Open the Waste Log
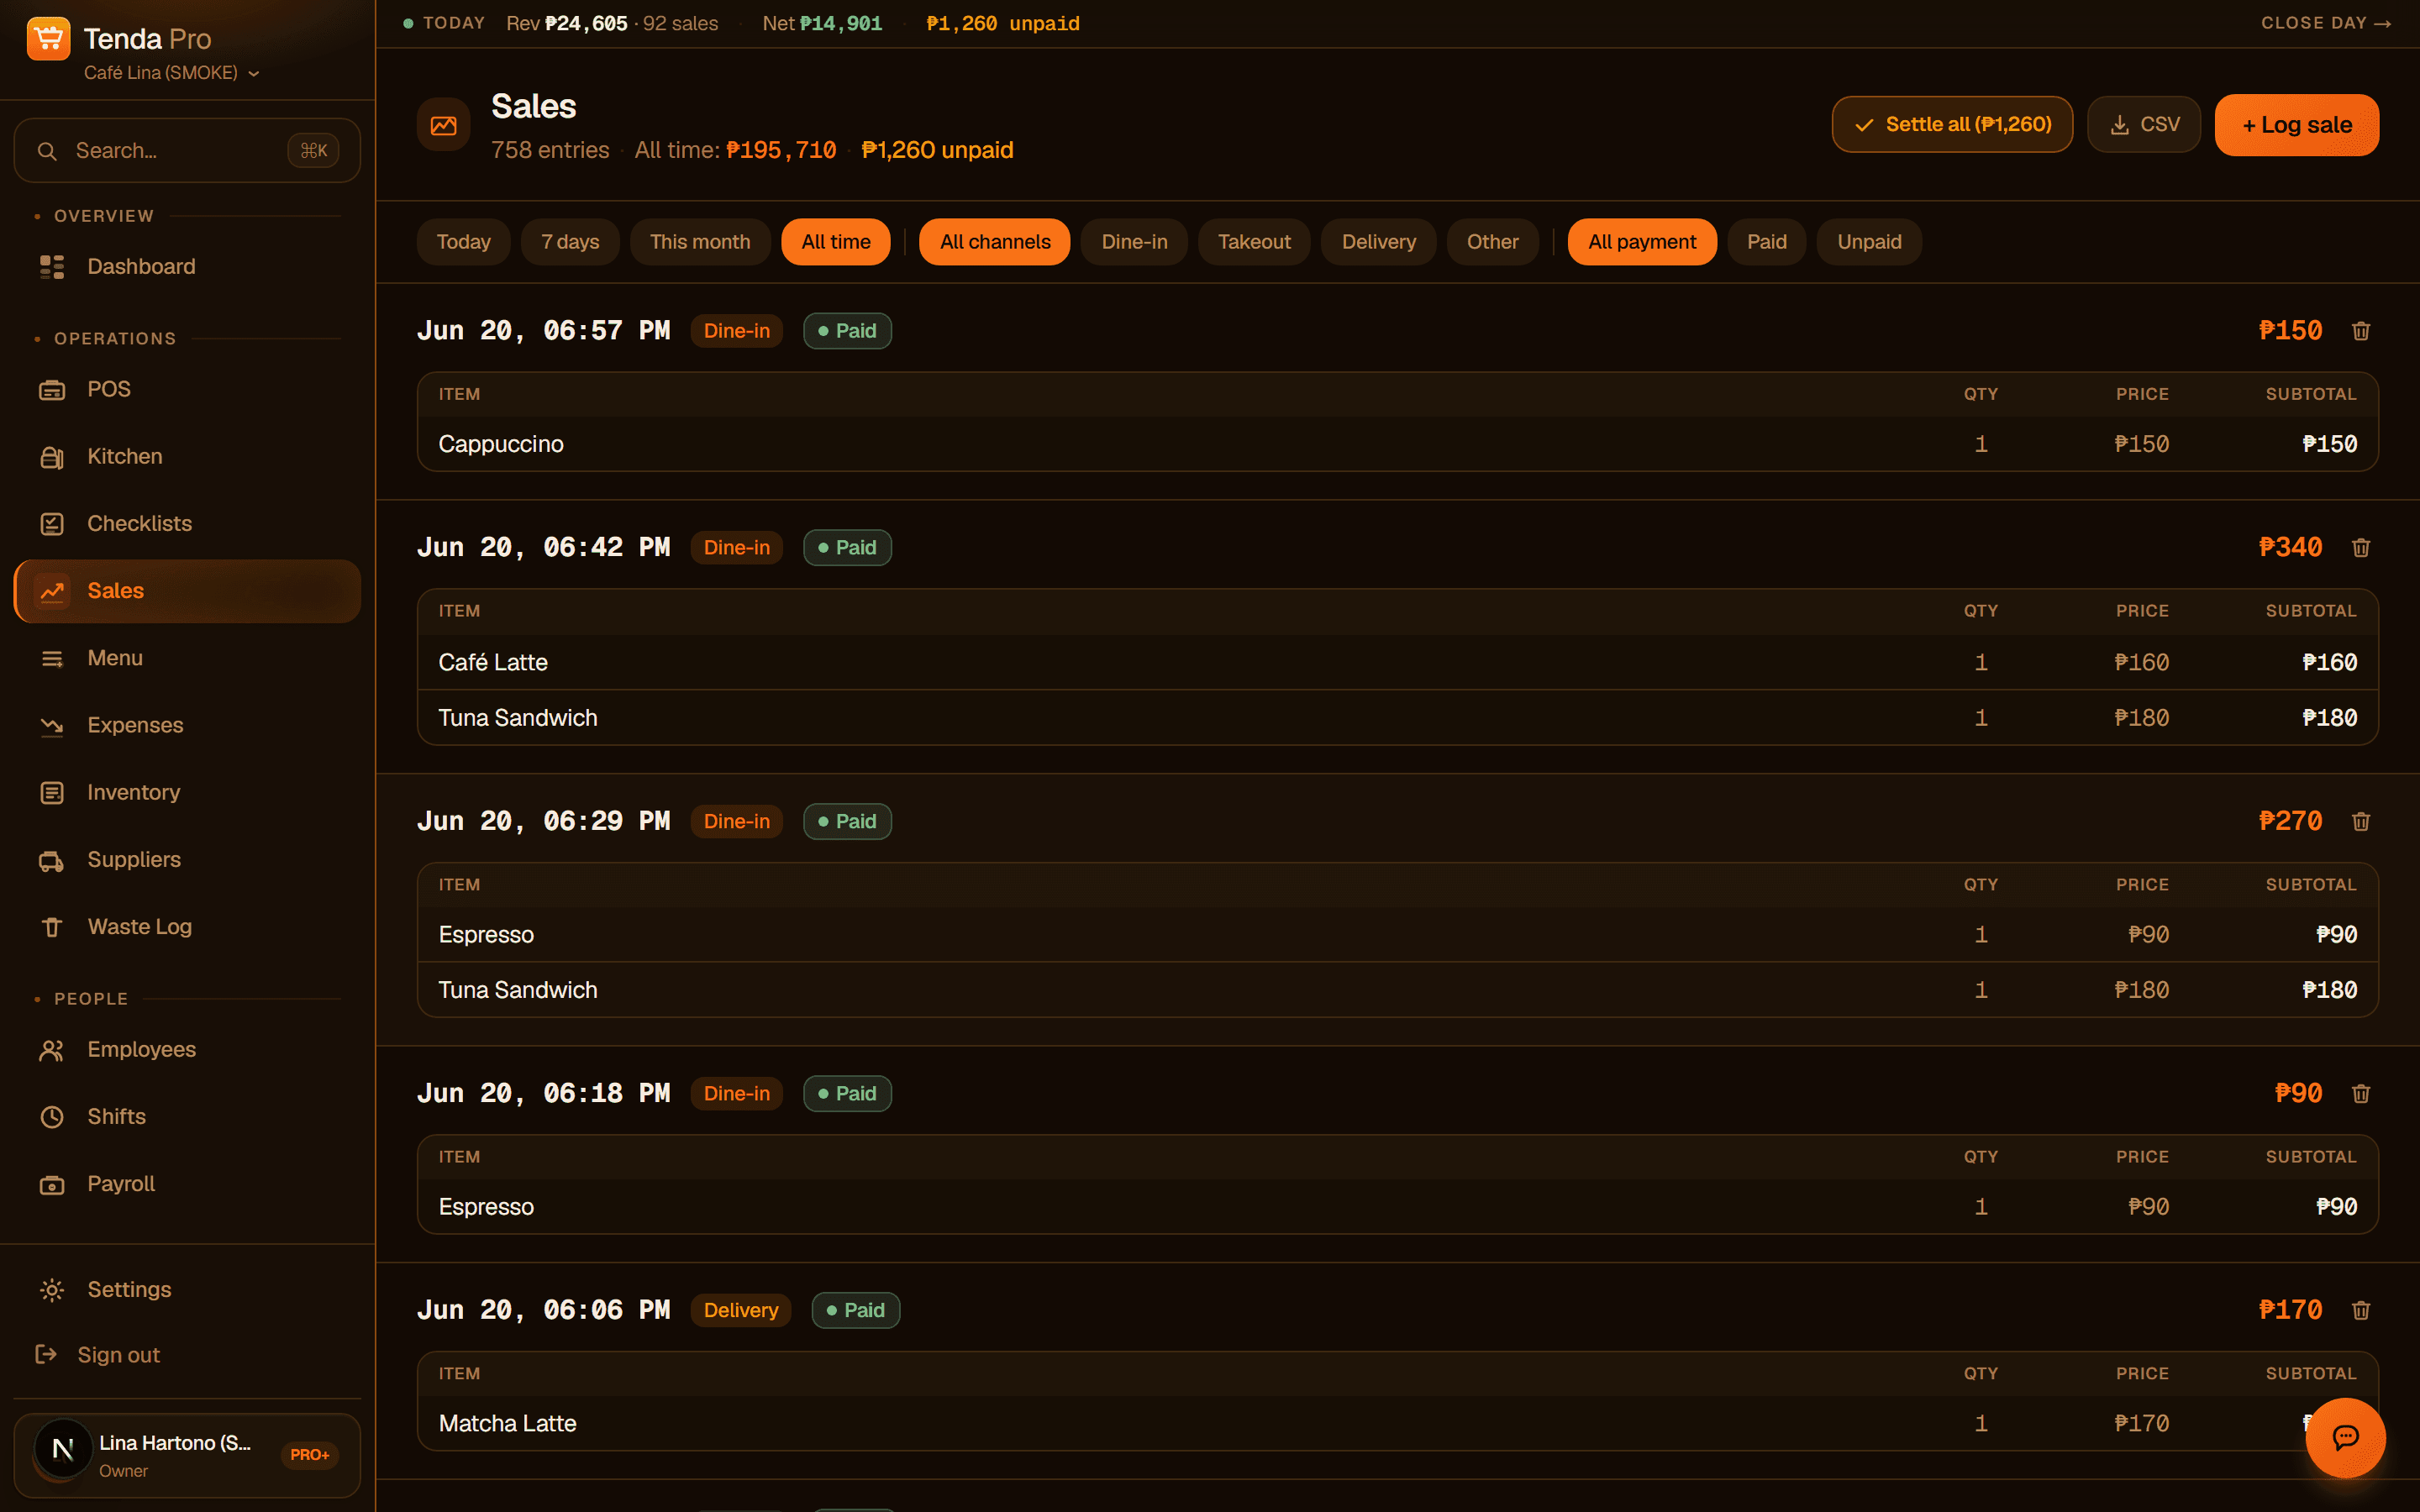Viewport: 2420px width, 1512px height. (187, 926)
